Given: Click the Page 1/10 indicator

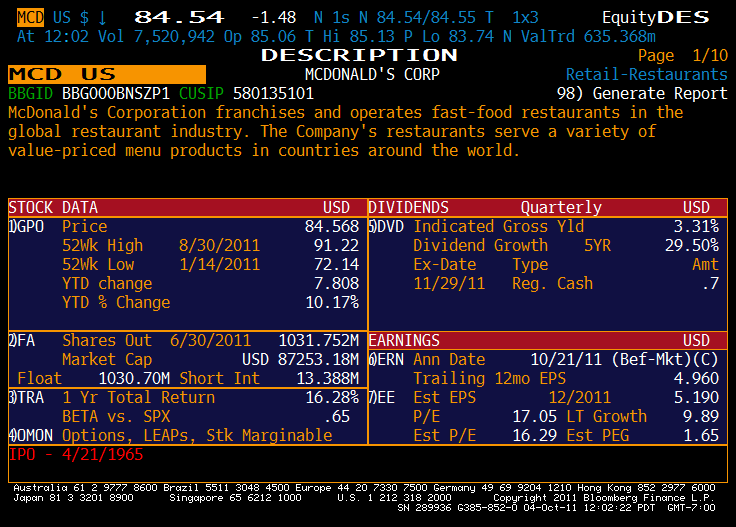Looking at the screenshot, I should (682, 55).
